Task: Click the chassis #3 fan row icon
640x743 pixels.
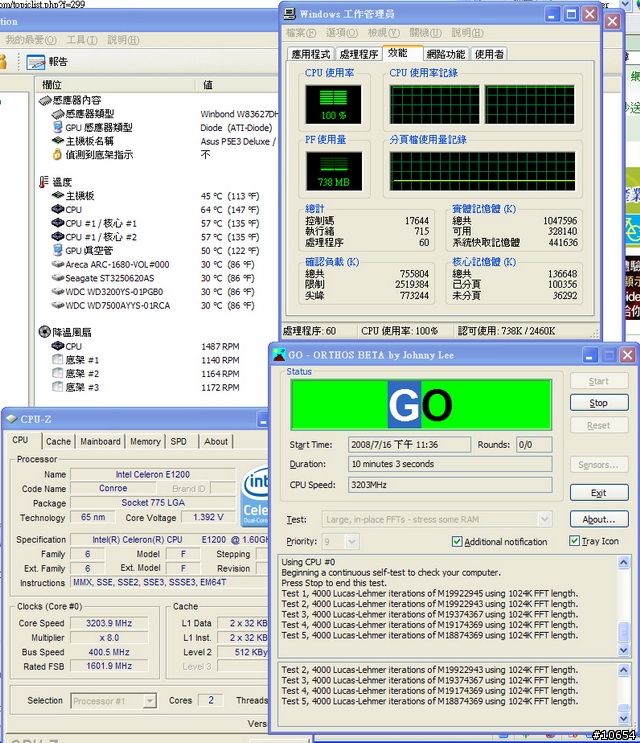Action: coord(57,387)
